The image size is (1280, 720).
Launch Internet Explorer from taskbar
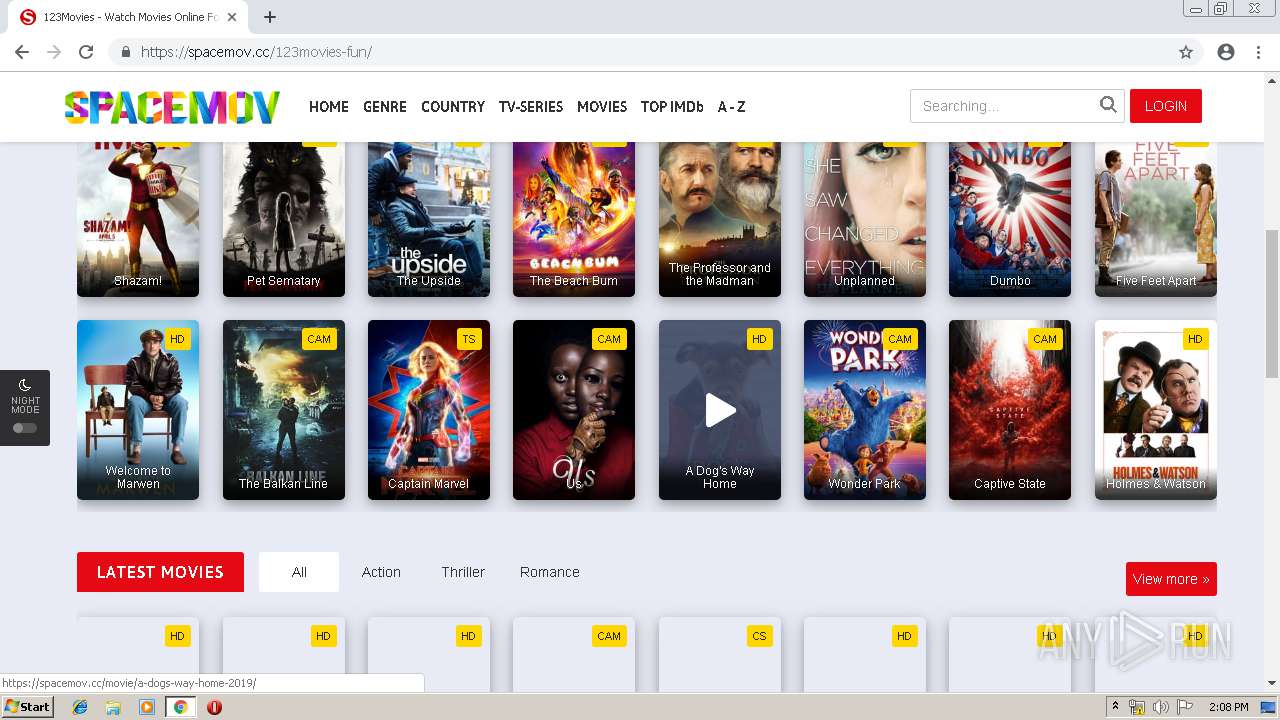[x=80, y=707]
